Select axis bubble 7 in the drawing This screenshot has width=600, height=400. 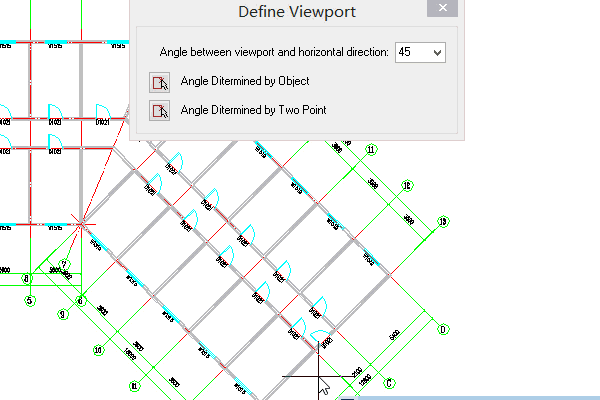tap(64, 264)
